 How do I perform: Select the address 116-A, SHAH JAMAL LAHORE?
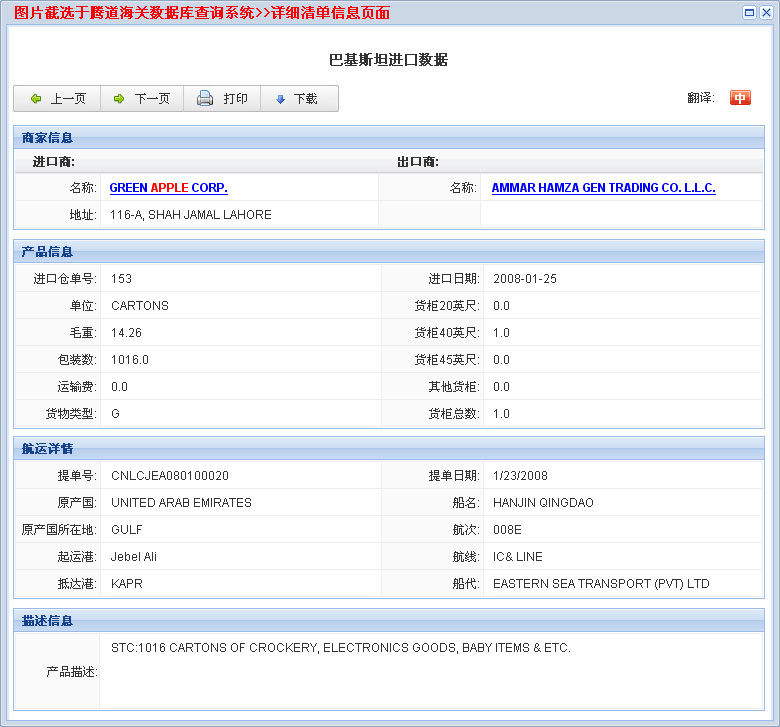(190, 215)
